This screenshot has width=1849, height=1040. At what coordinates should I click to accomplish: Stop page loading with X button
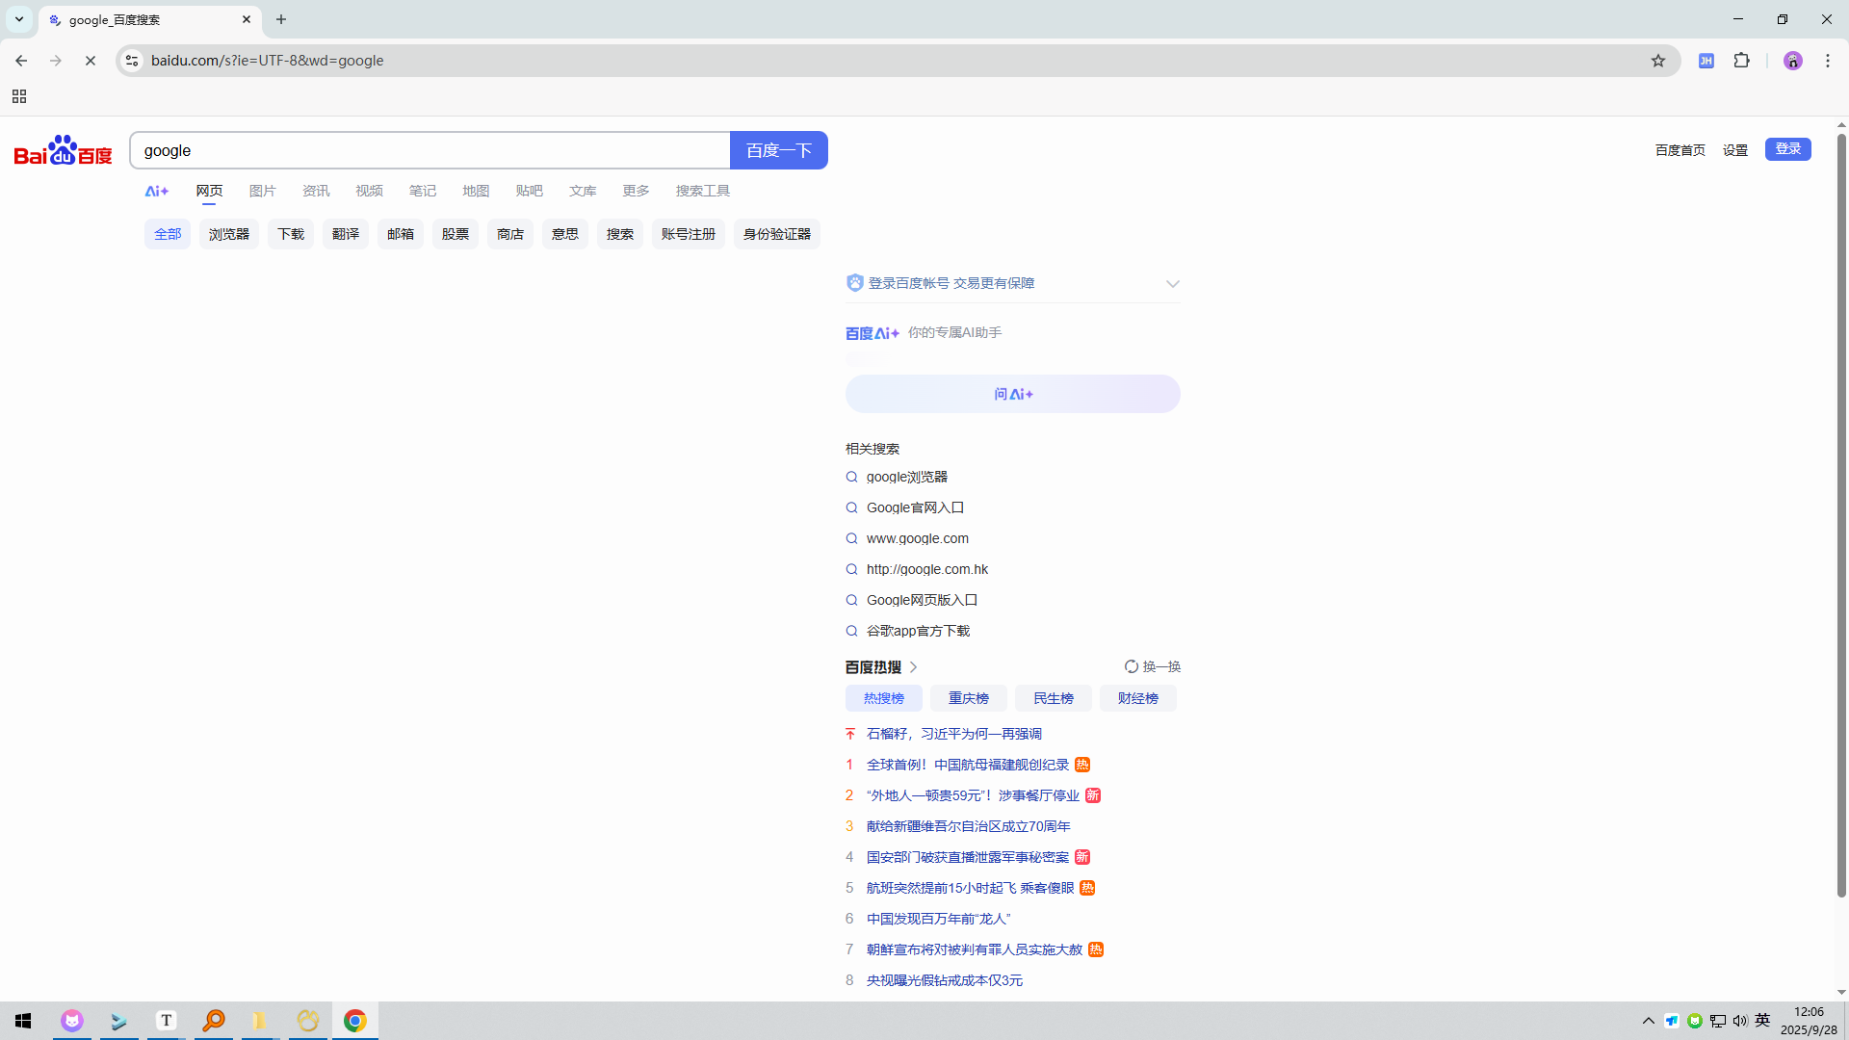click(90, 61)
